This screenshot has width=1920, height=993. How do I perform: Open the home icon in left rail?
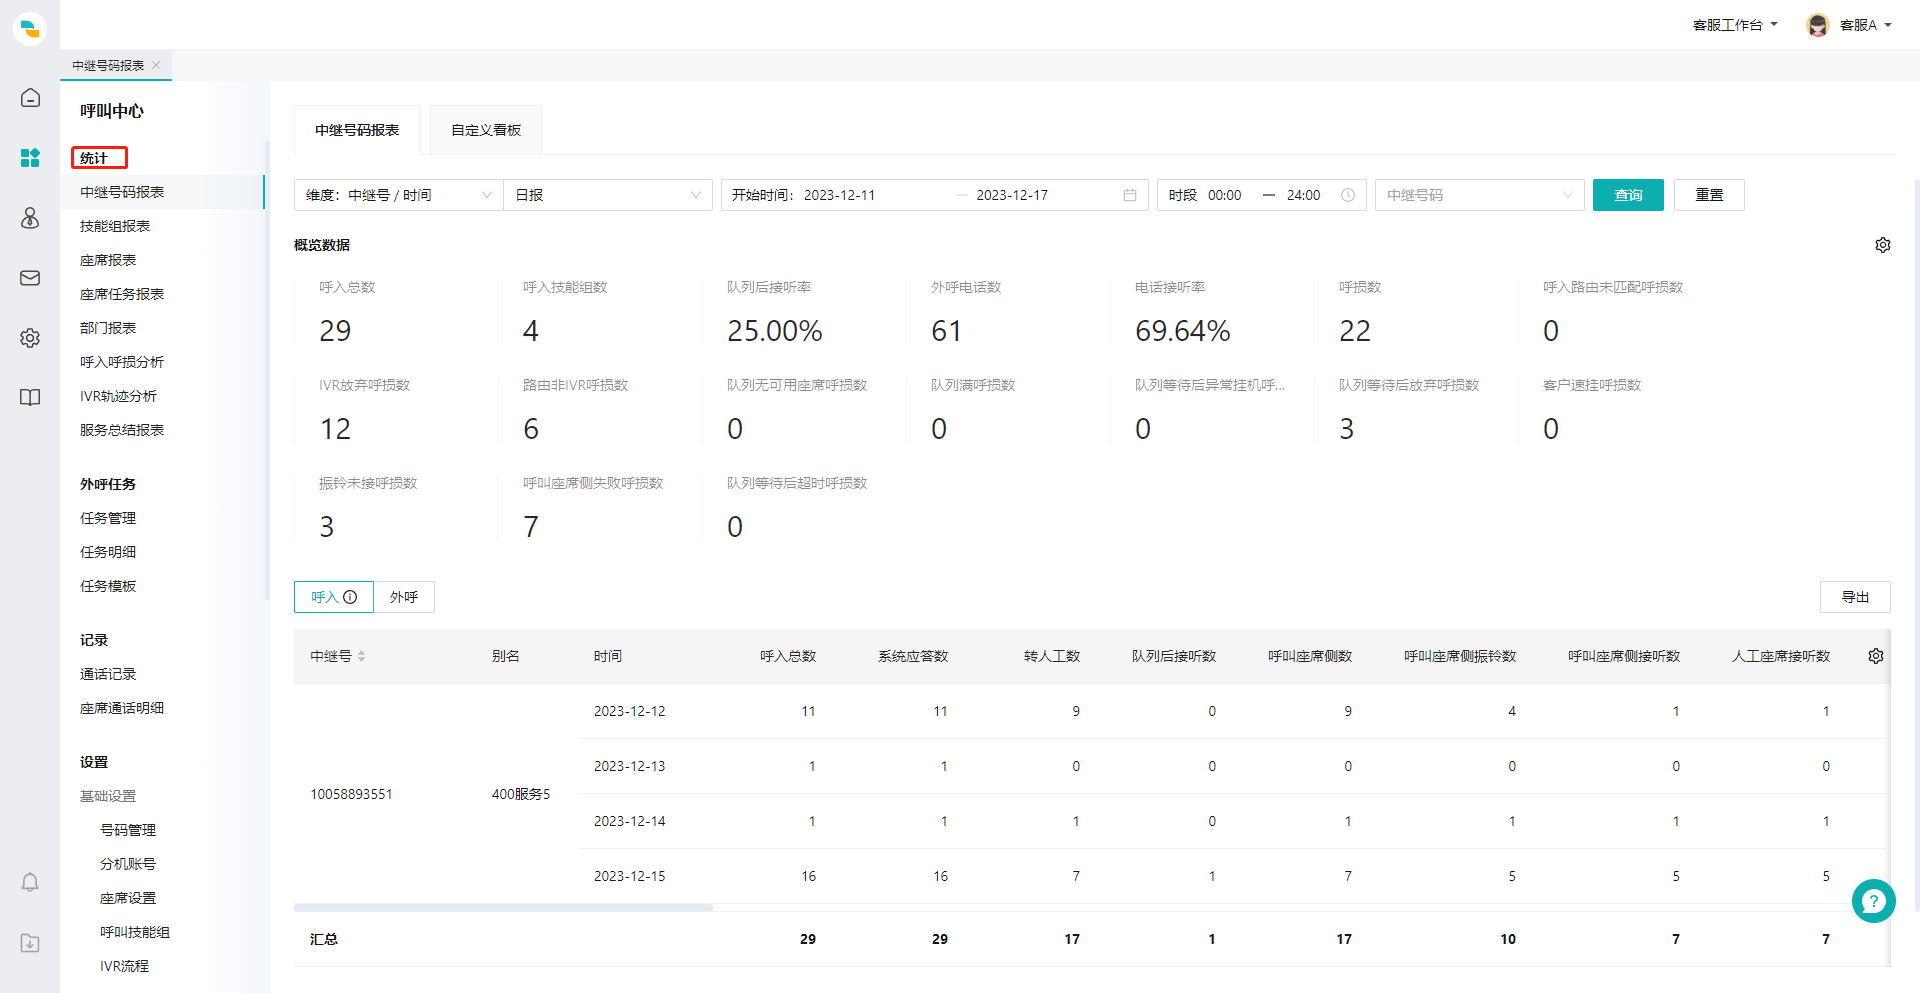point(30,97)
